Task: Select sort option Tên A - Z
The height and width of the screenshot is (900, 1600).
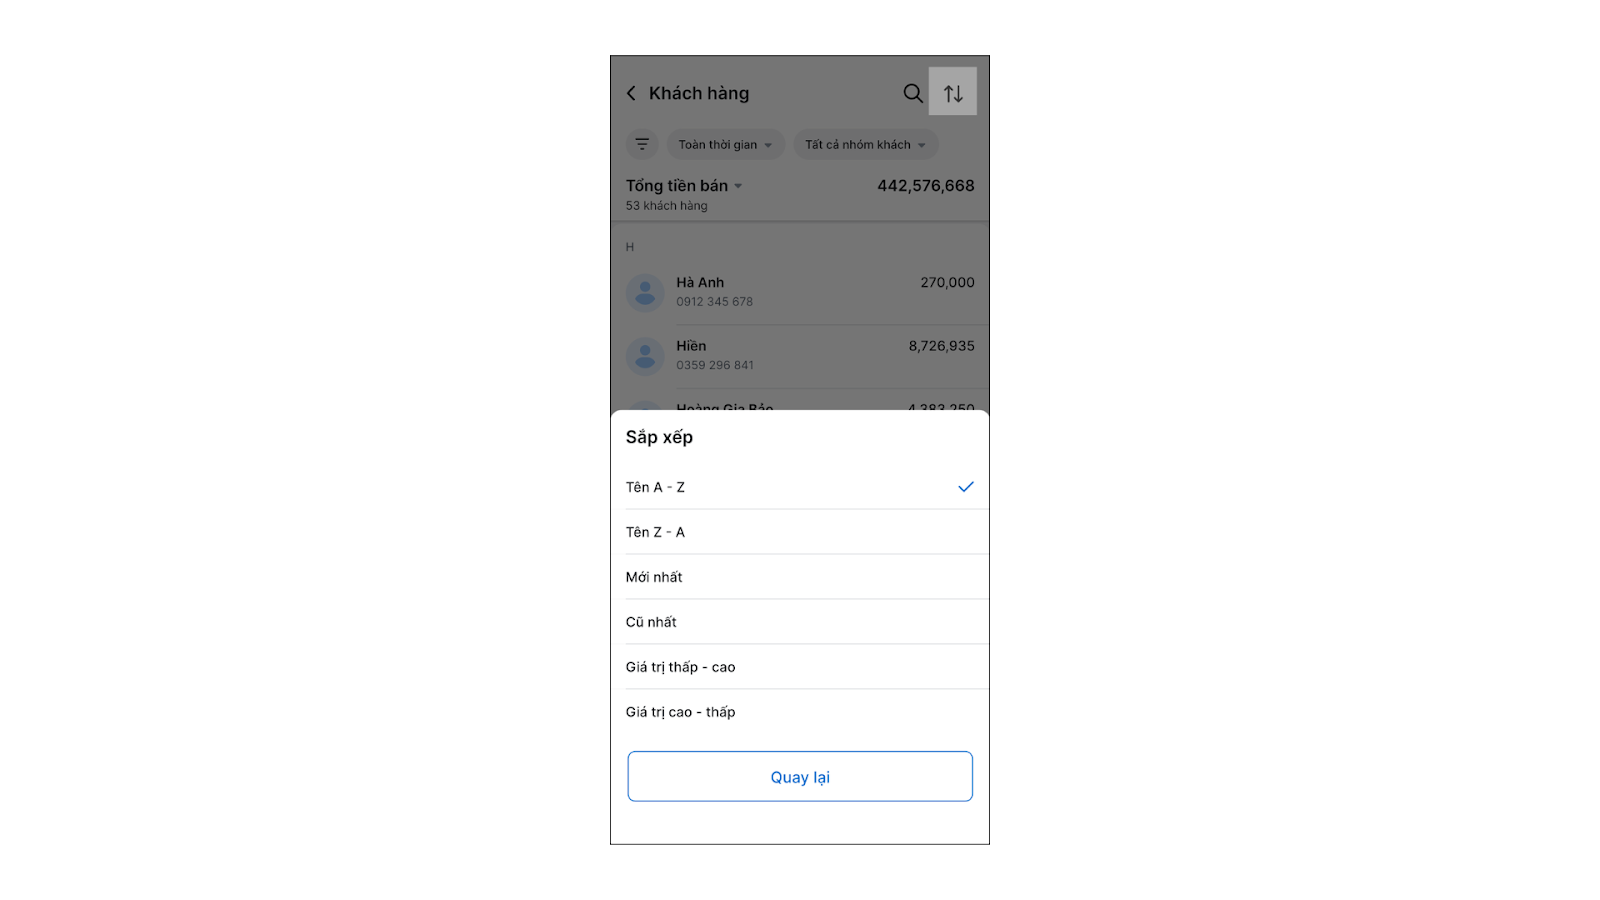Action: tap(656, 487)
